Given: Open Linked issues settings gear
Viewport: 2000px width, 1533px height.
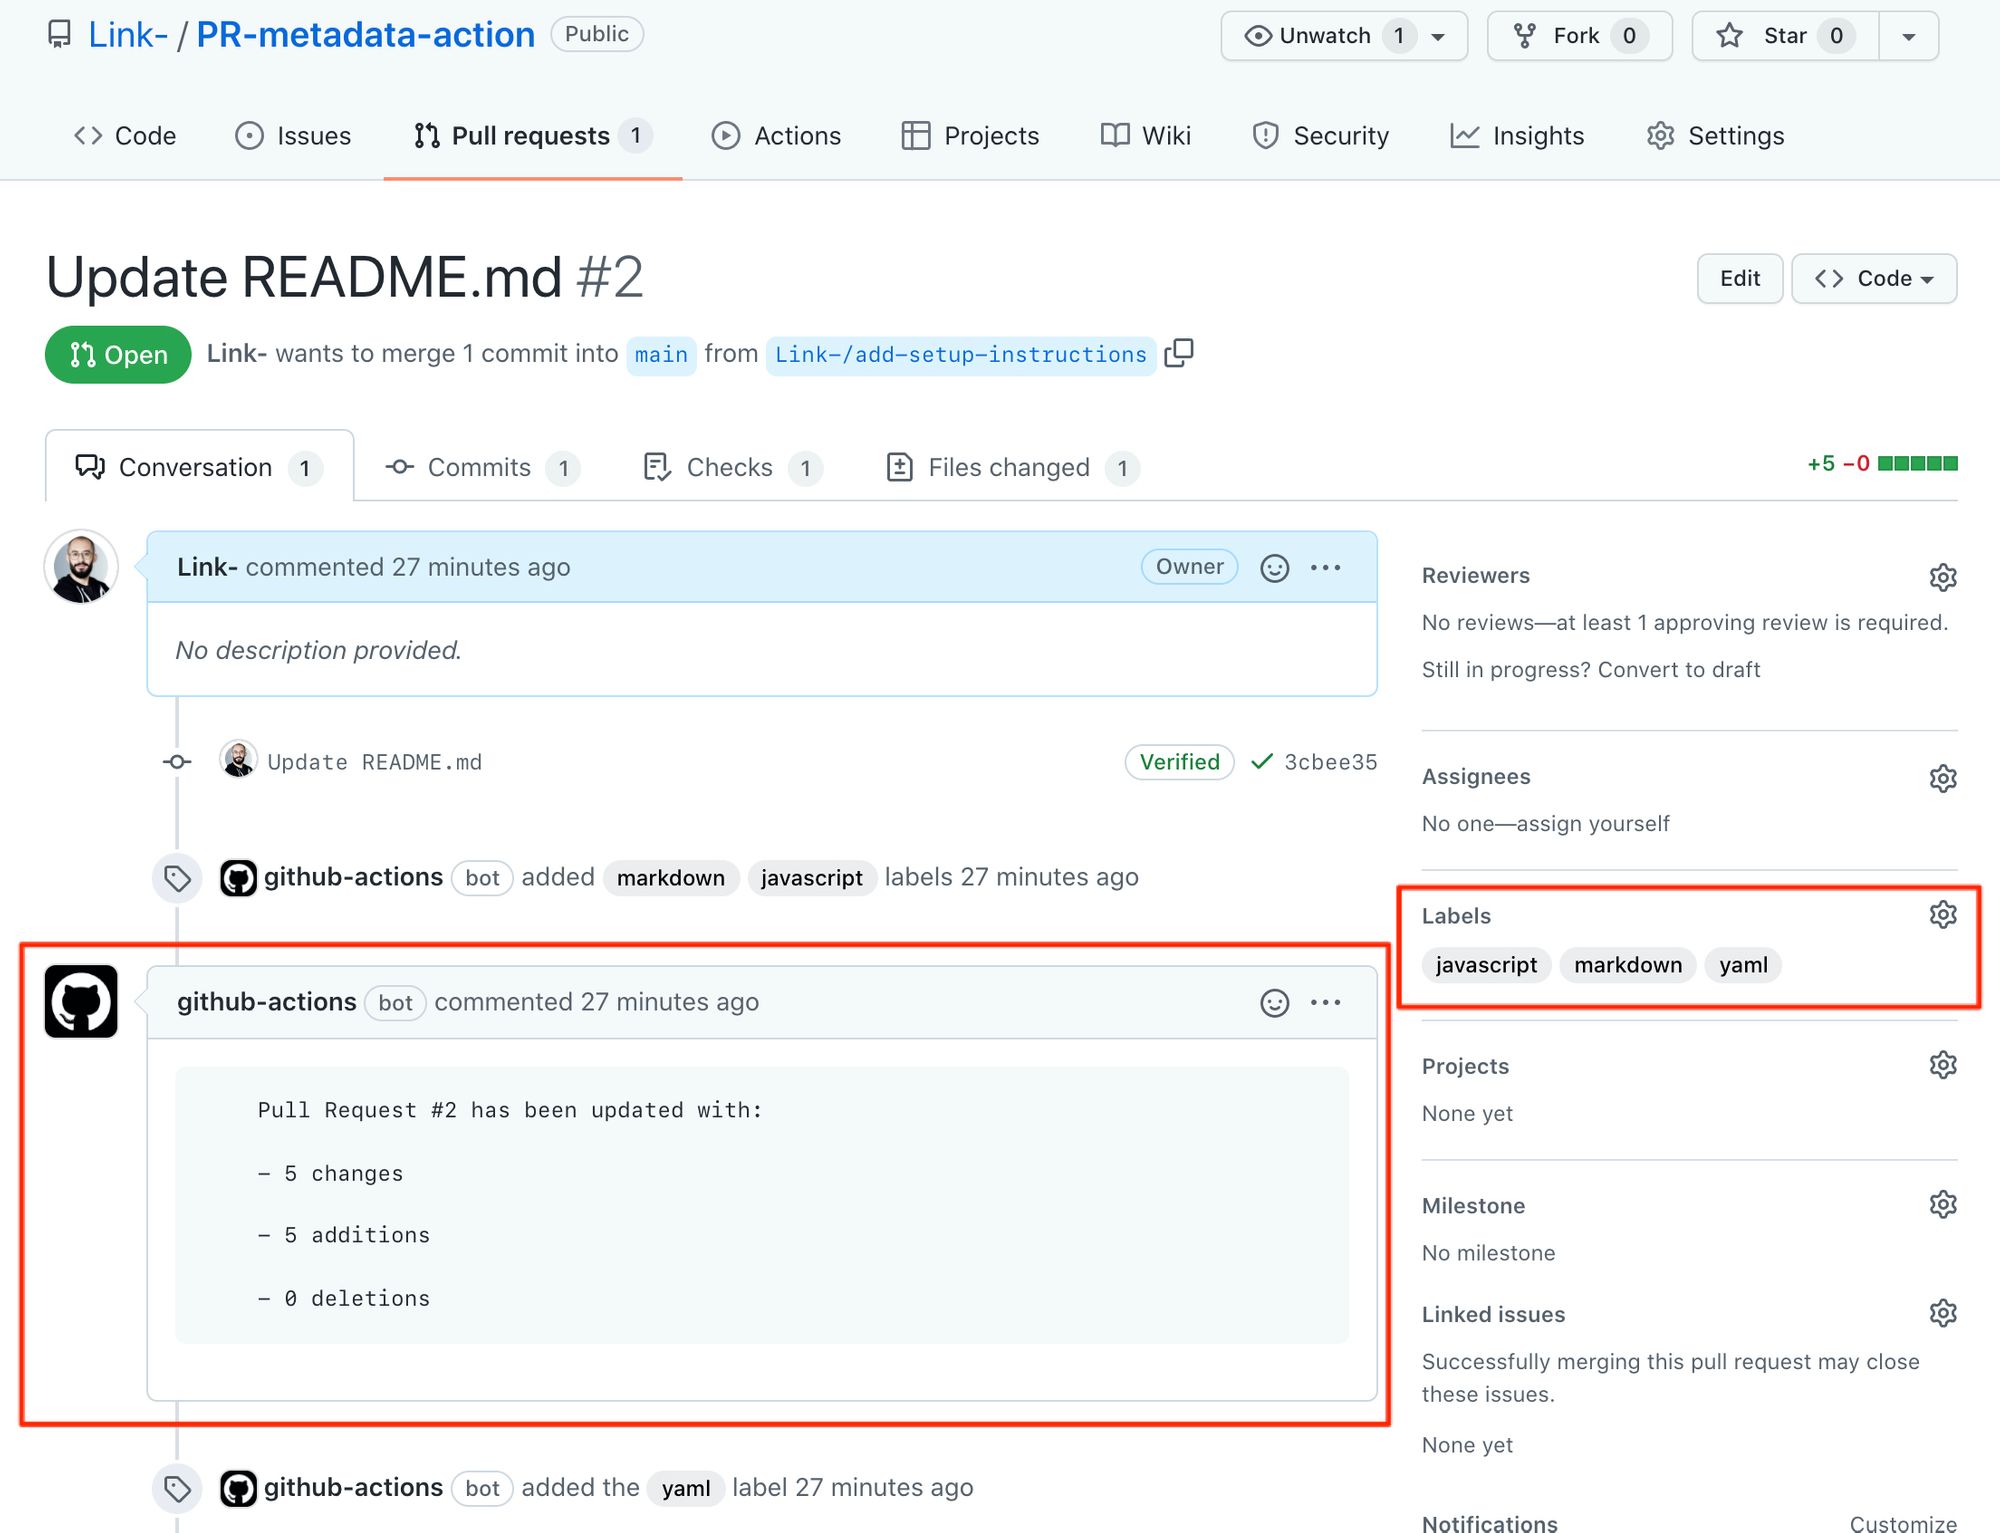Looking at the screenshot, I should tap(1942, 1313).
